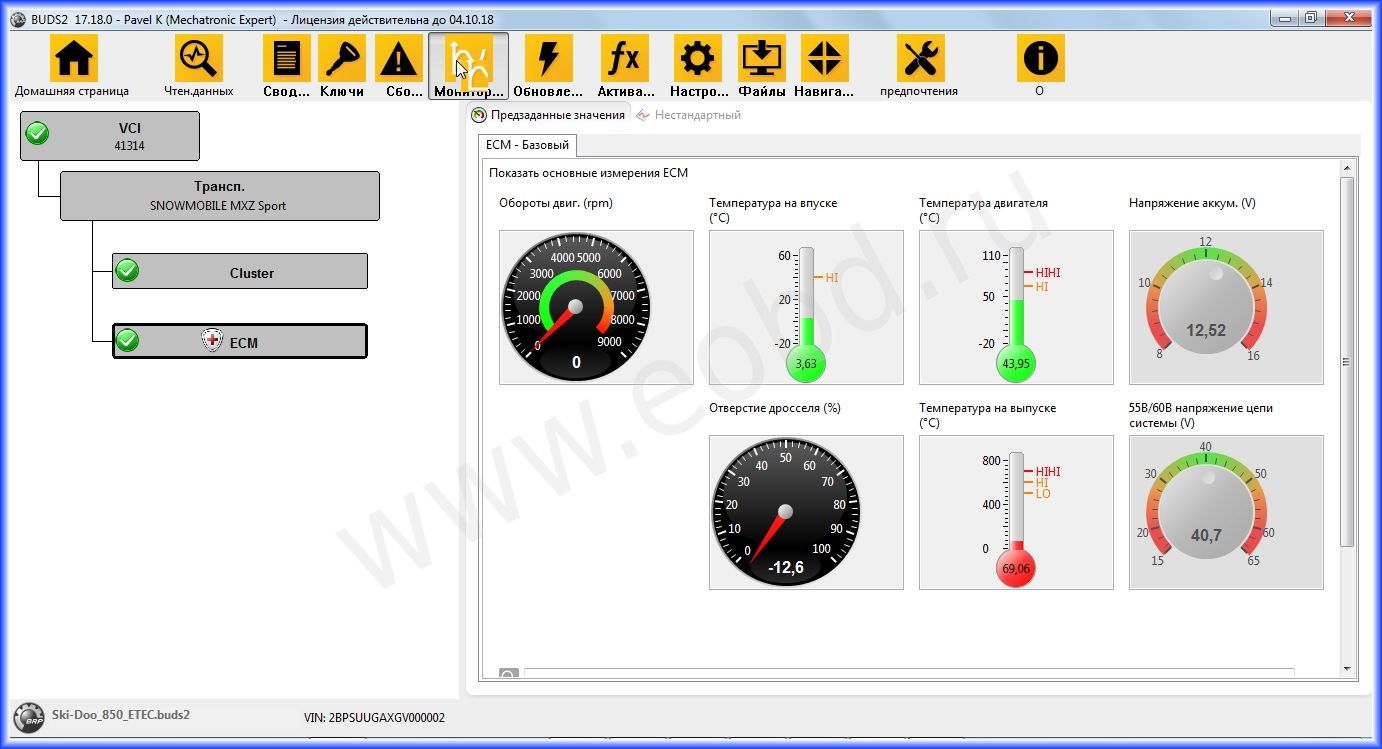Click the -12,6 throttle opening value

coord(785,568)
